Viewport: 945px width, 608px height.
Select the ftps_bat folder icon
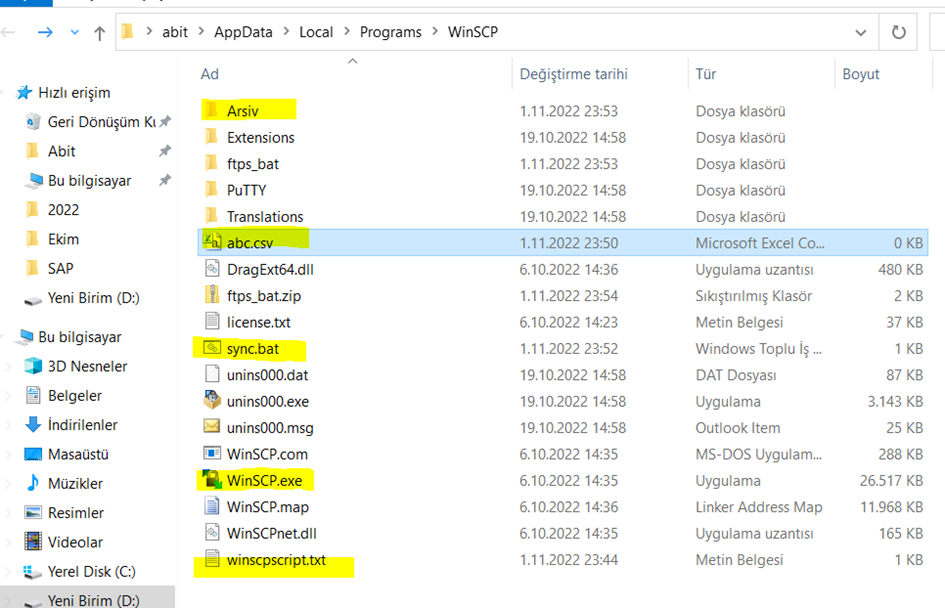tap(212, 163)
